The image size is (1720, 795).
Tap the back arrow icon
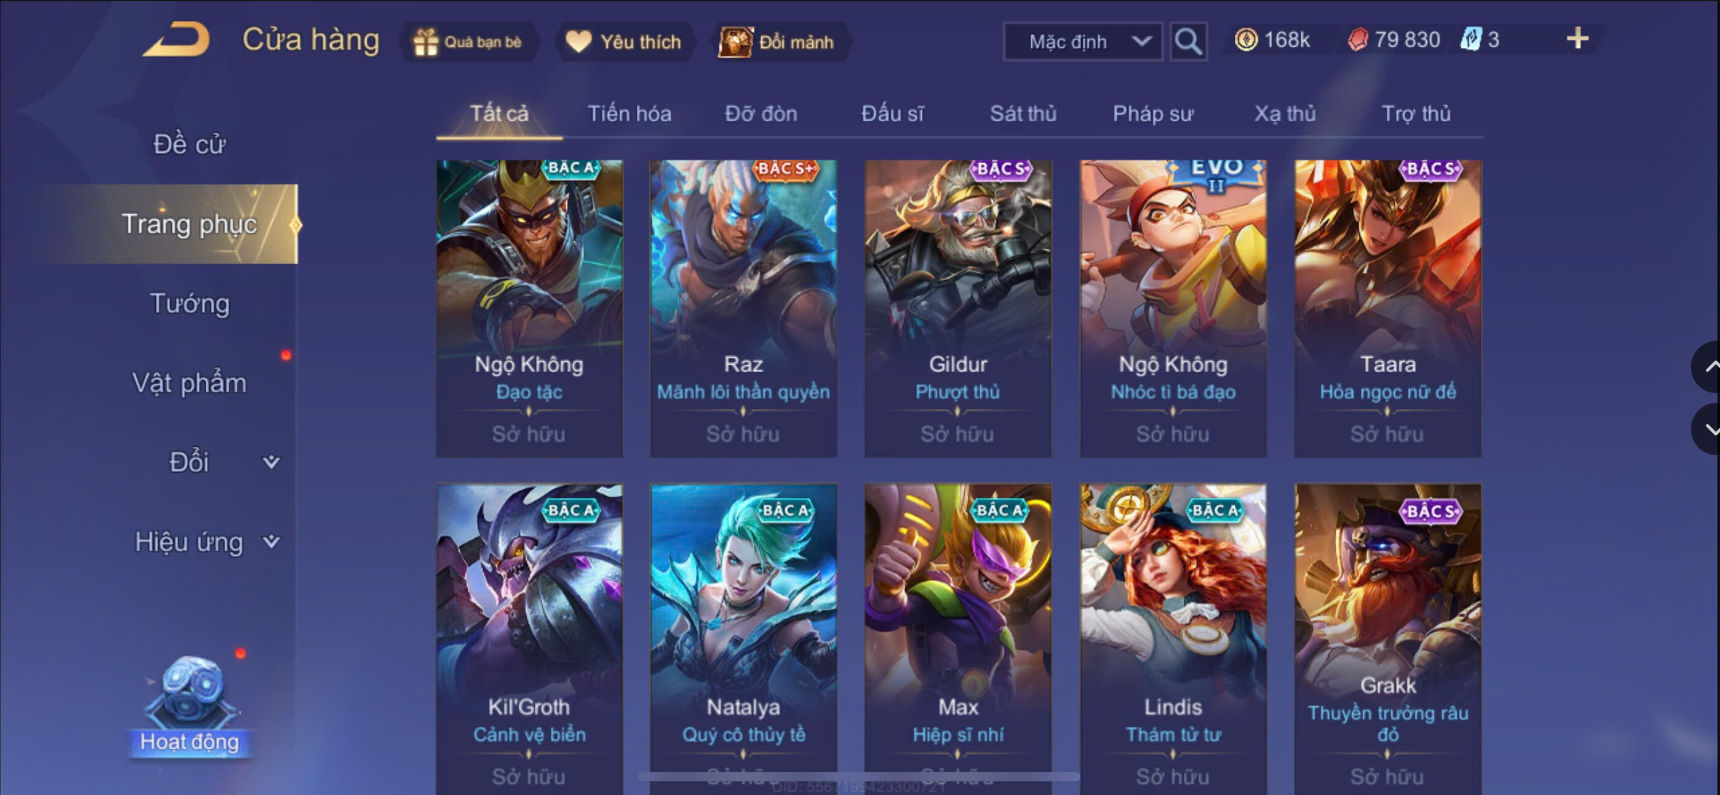click(x=176, y=40)
